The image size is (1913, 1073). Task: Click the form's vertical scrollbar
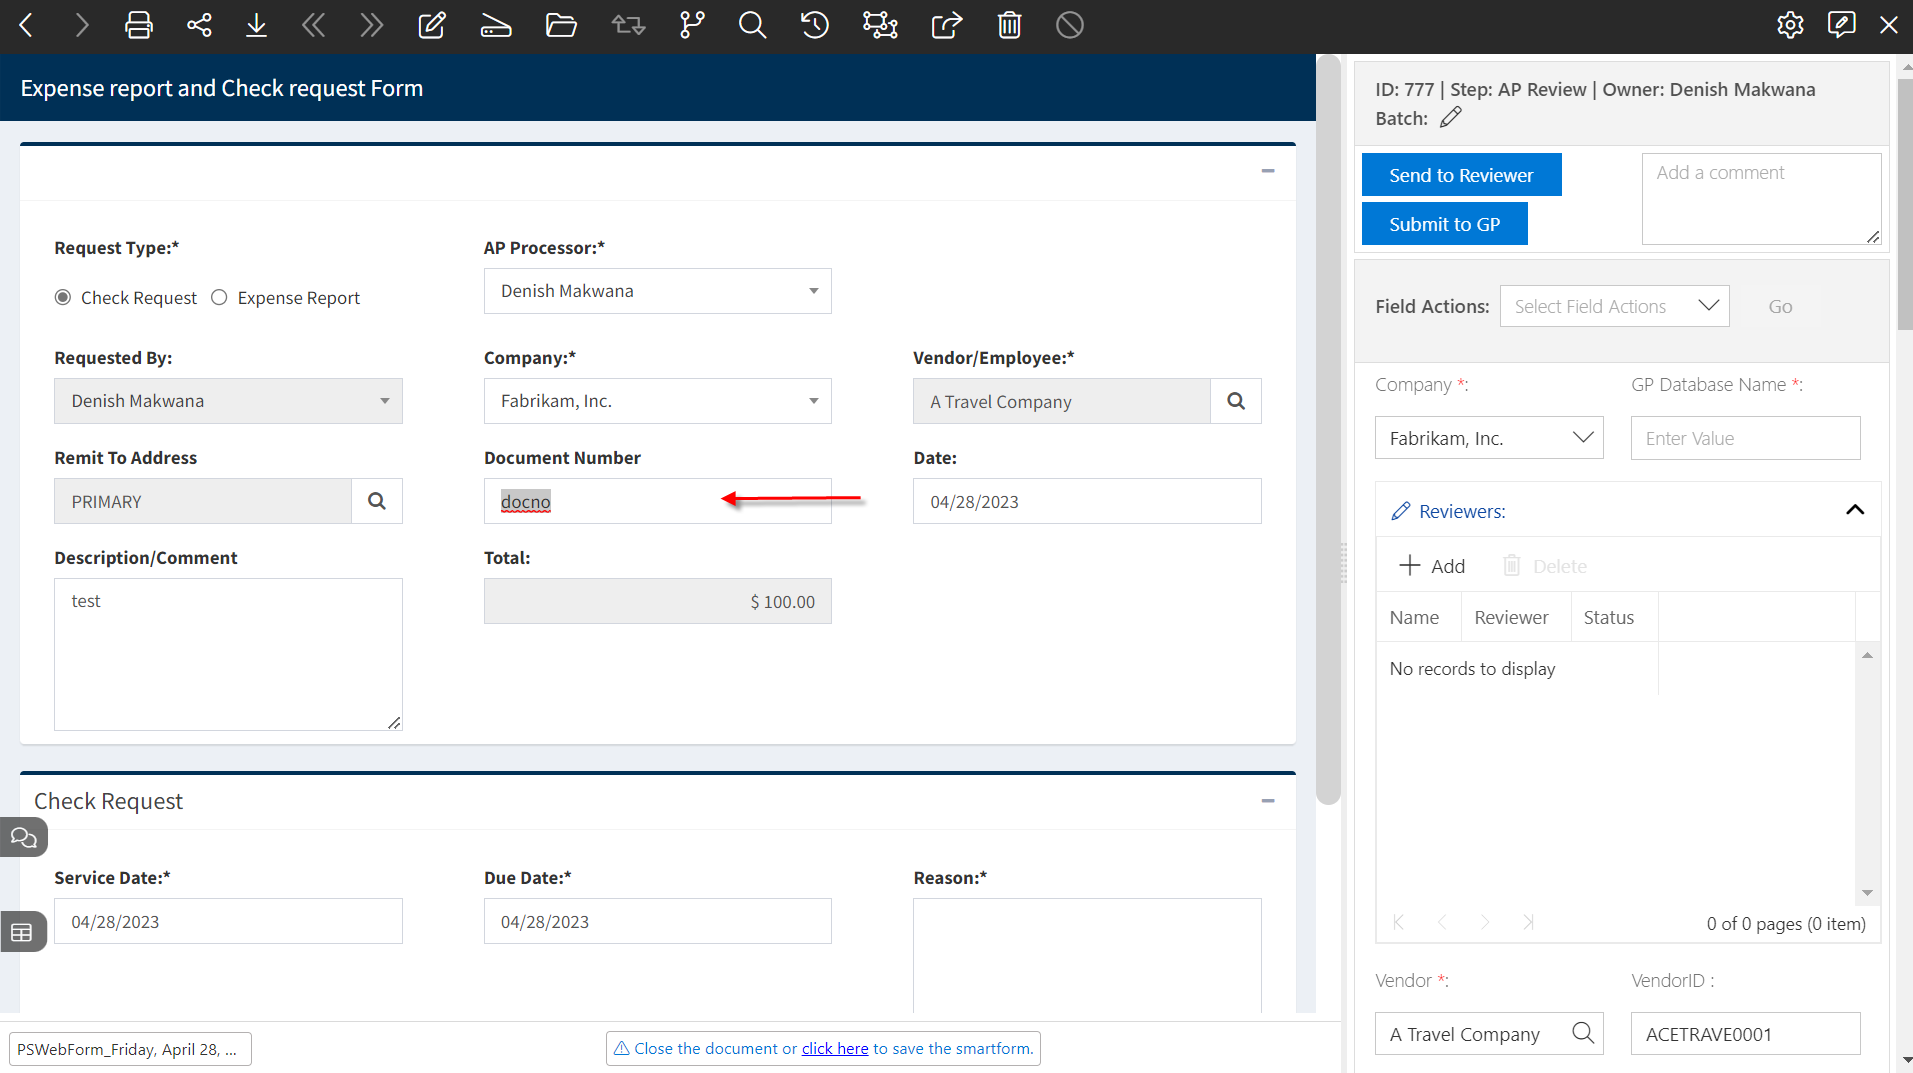[x=1328, y=430]
